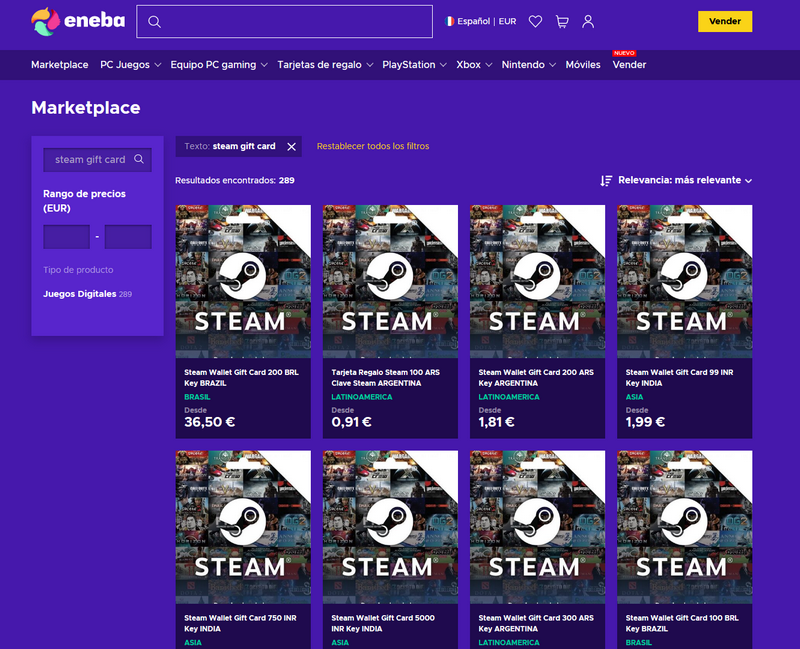800x649 pixels.
Task: Expand the Equipo PC gaming menu
Action: point(219,65)
